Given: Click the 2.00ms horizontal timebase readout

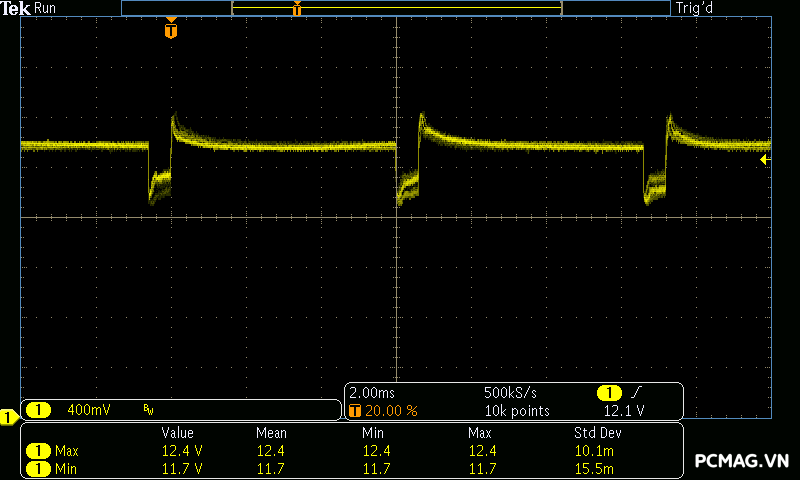Looking at the screenshot, I should 372,392.
